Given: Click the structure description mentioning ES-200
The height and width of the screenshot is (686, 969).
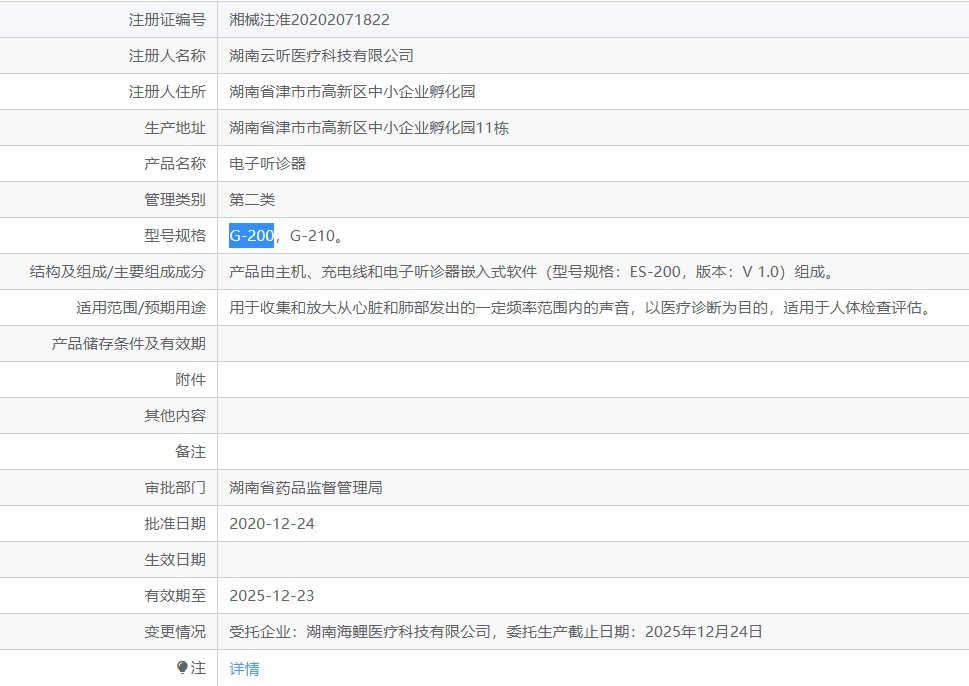Looking at the screenshot, I should (532, 272).
